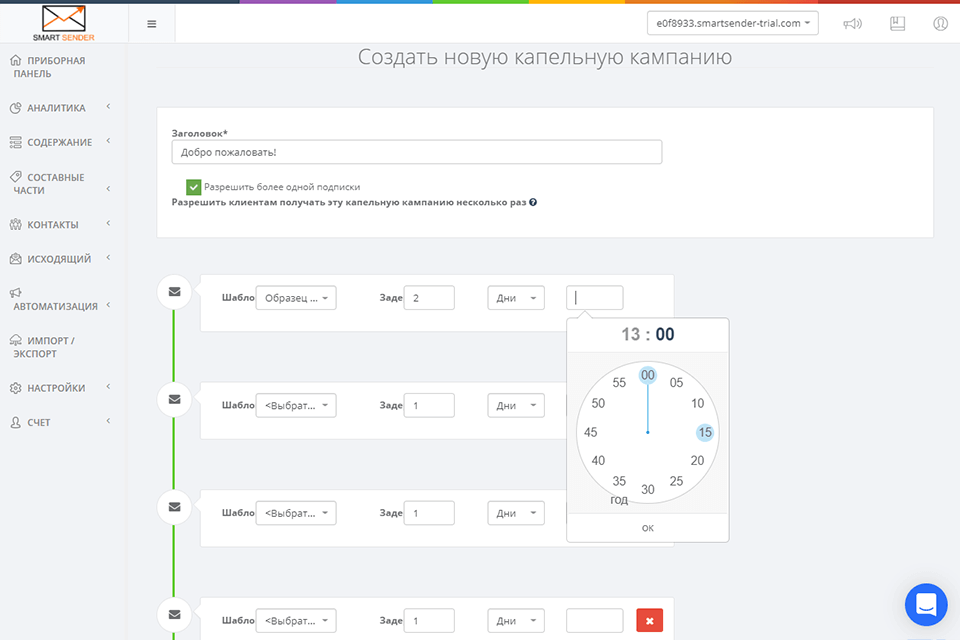
Task: Expand Содержание chevron arrow
Action: tap(108, 141)
